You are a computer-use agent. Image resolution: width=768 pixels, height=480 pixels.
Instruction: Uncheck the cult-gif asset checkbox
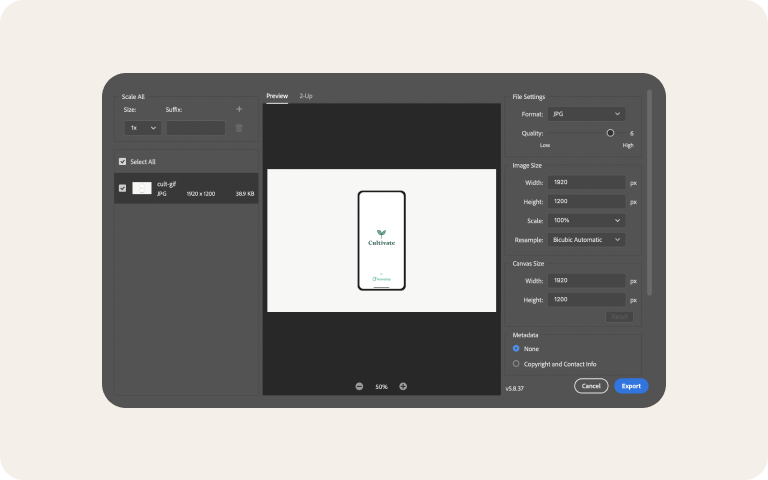click(x=122, y=188)
